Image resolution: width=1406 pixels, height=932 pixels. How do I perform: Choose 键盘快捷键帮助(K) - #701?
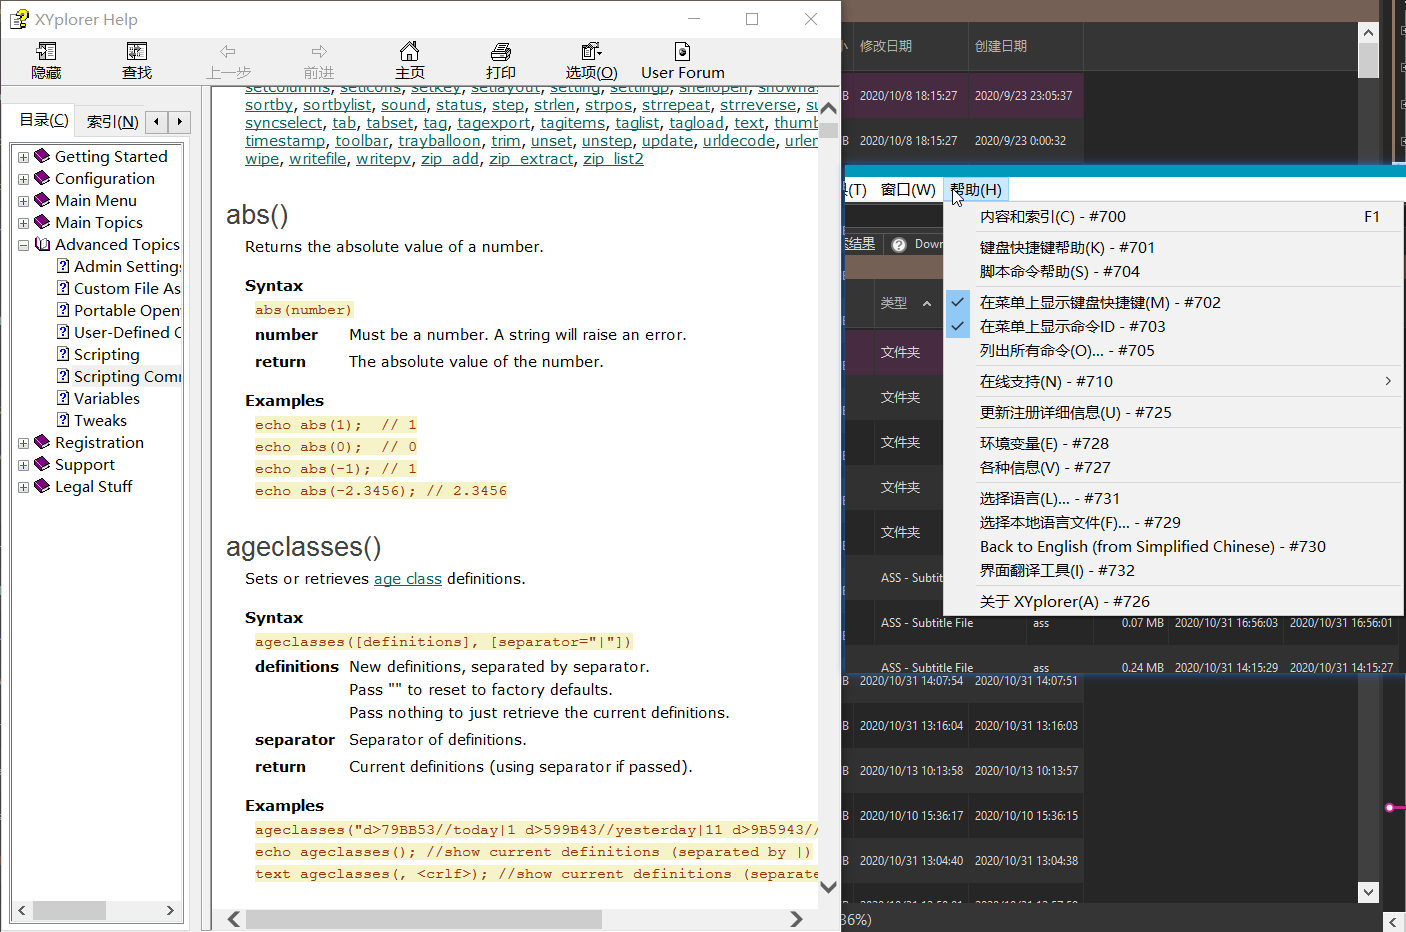point(1174,247)
